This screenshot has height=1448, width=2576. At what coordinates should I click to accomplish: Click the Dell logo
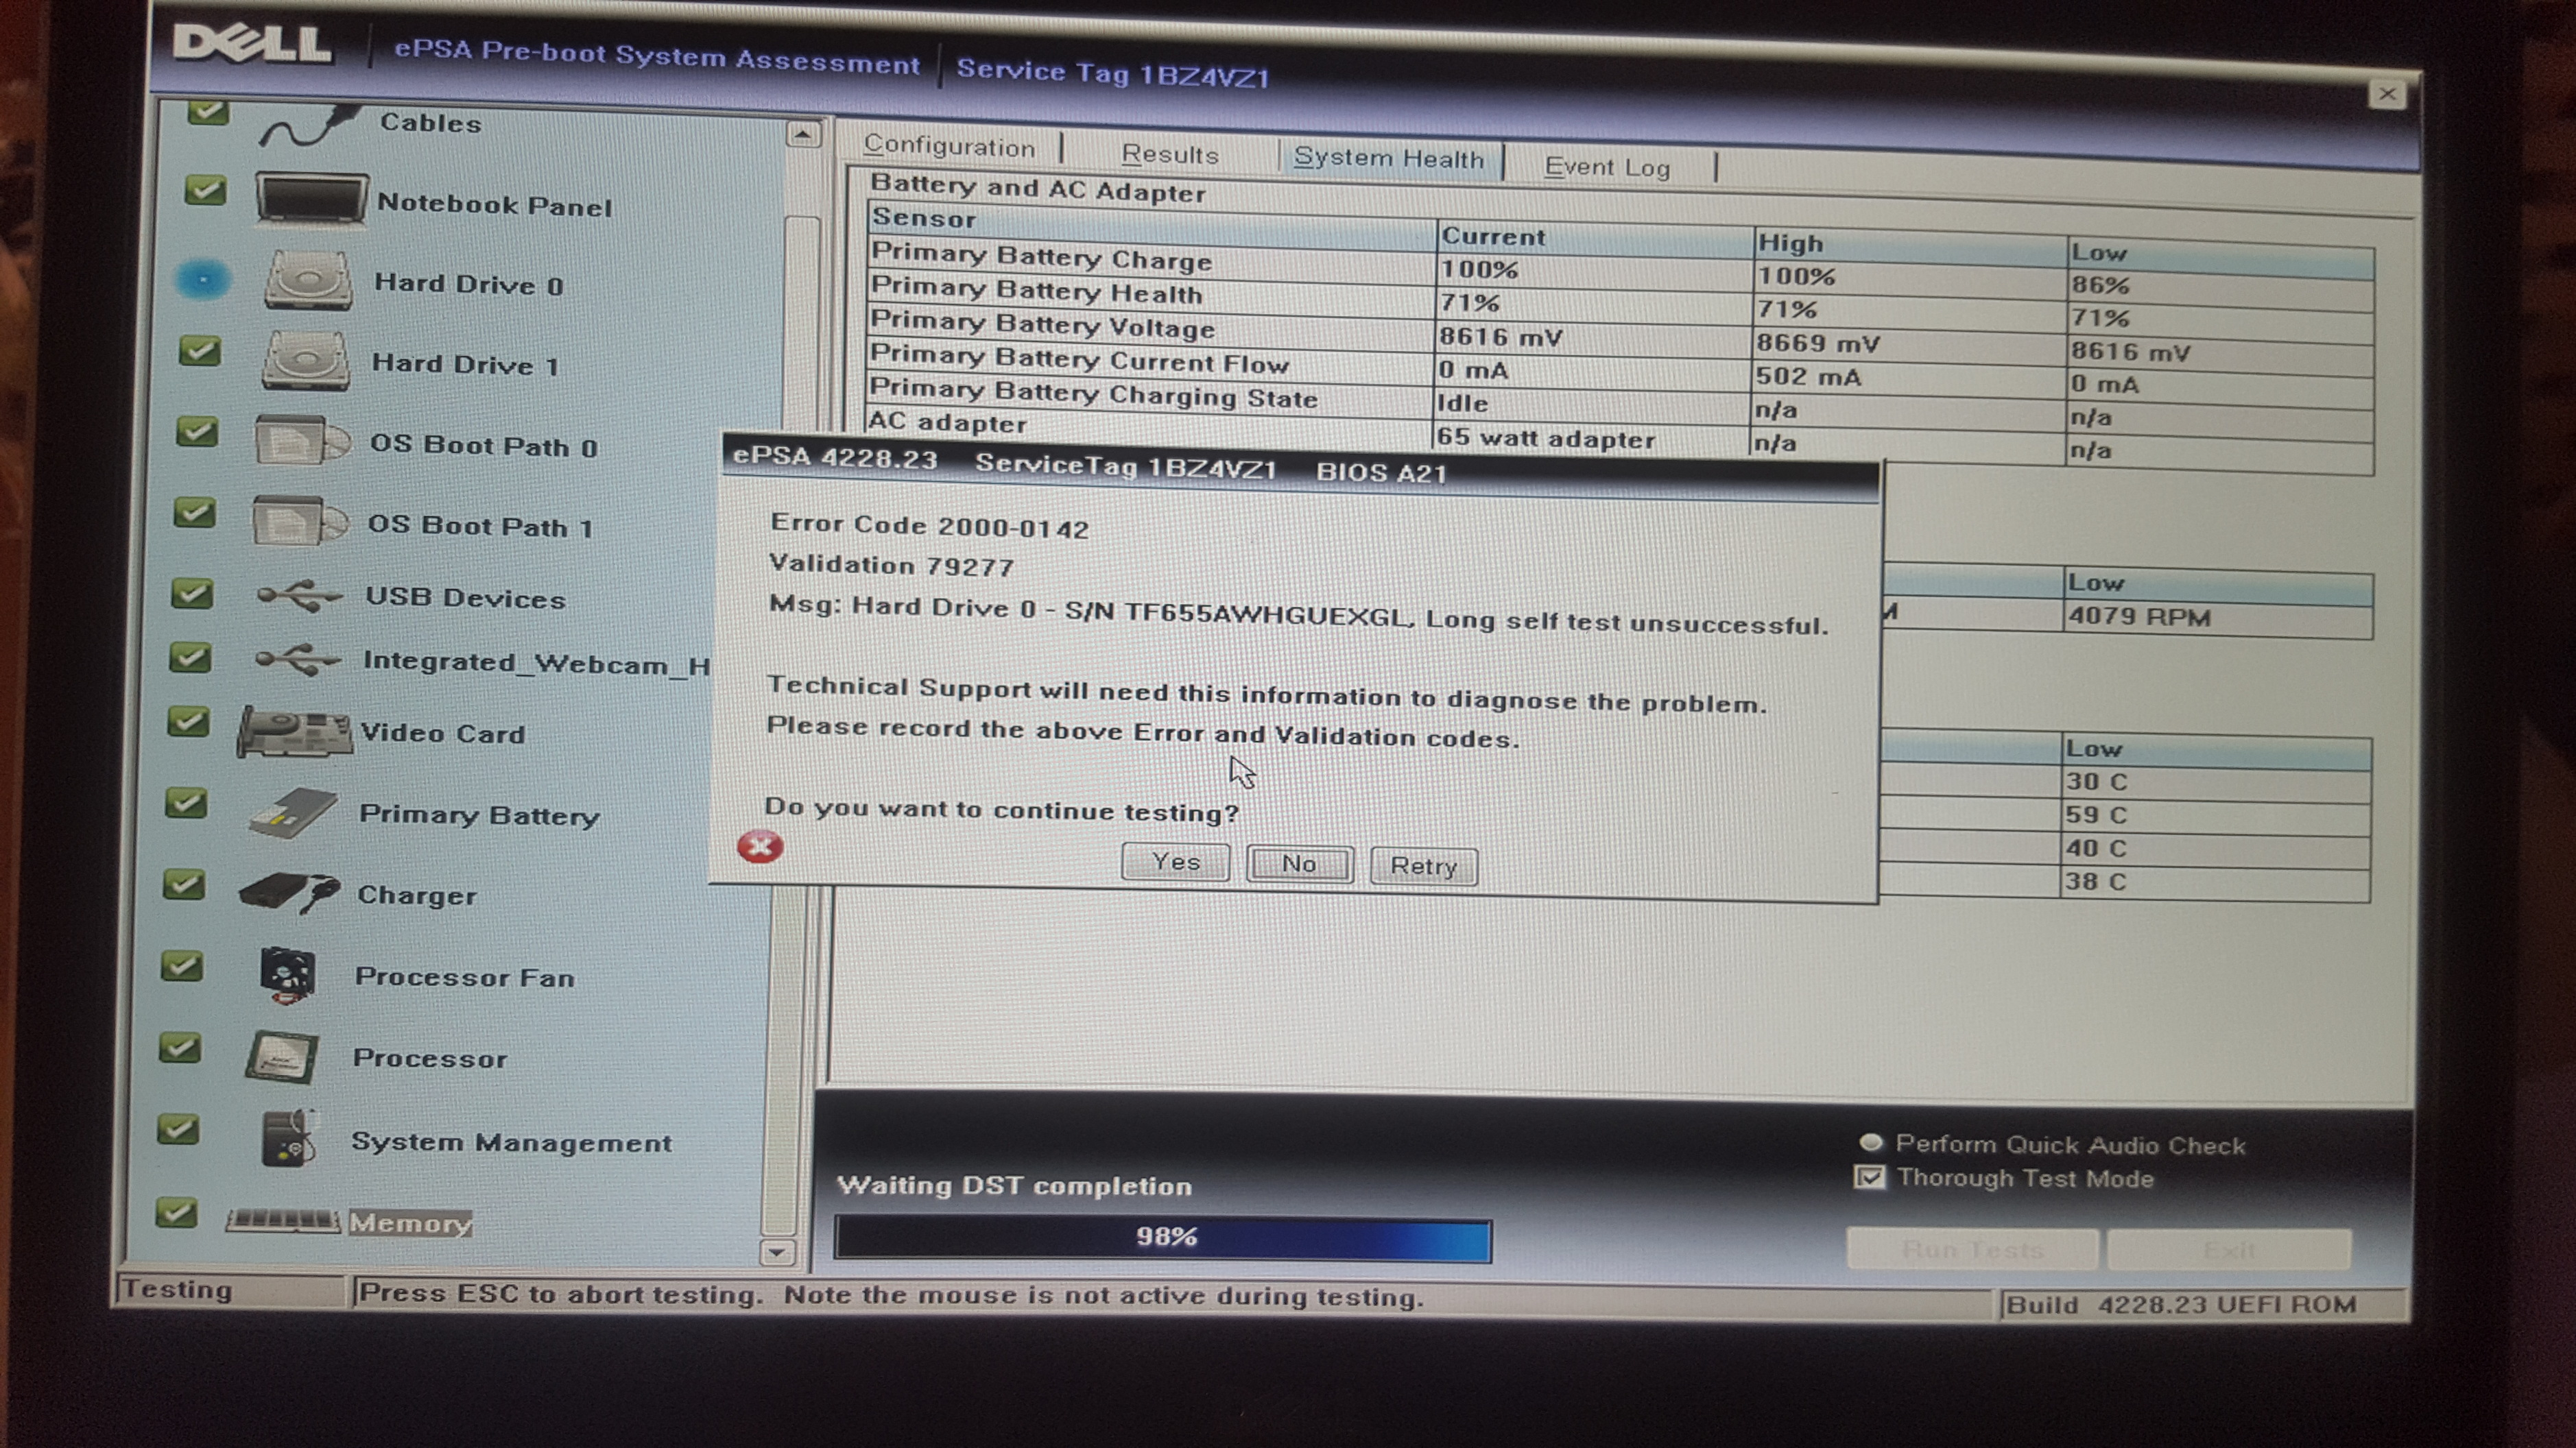[x=251, y=43]
